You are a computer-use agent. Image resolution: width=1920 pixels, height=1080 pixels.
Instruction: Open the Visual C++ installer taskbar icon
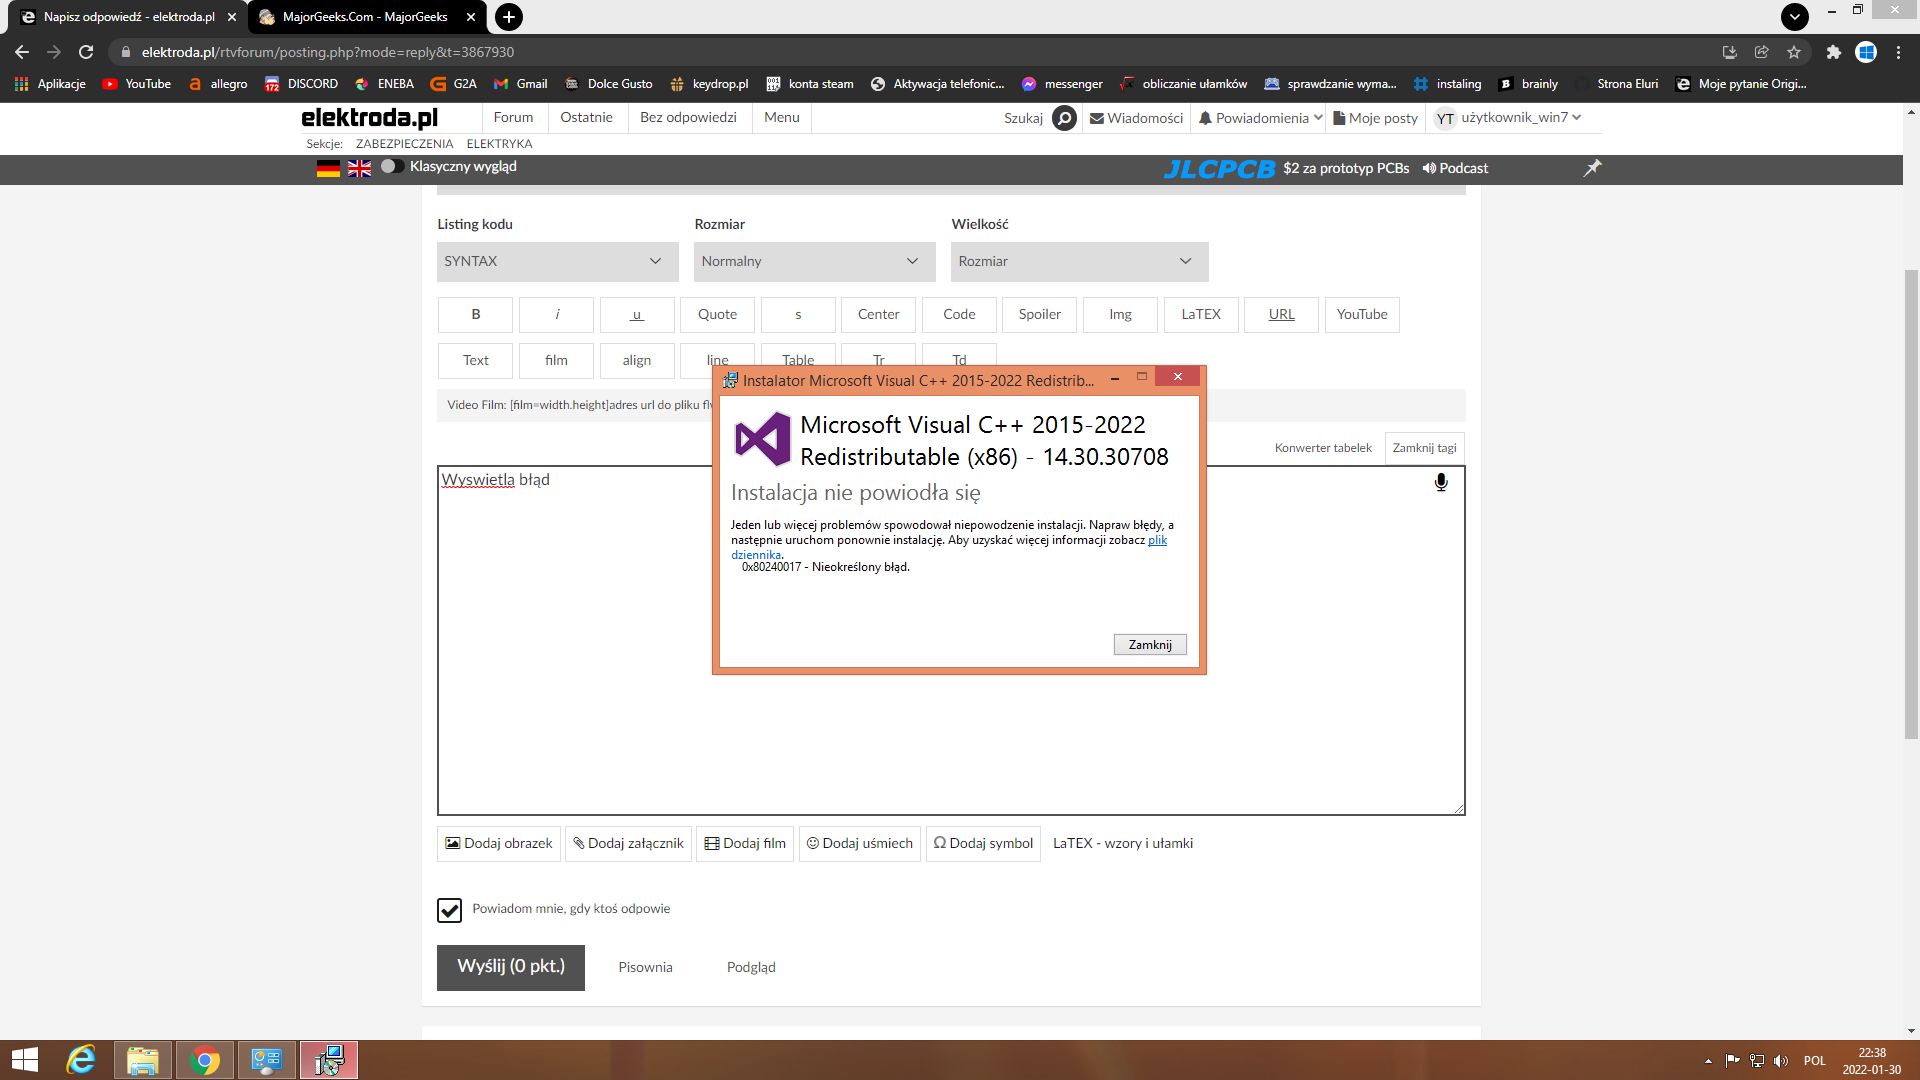point(329,1060)
